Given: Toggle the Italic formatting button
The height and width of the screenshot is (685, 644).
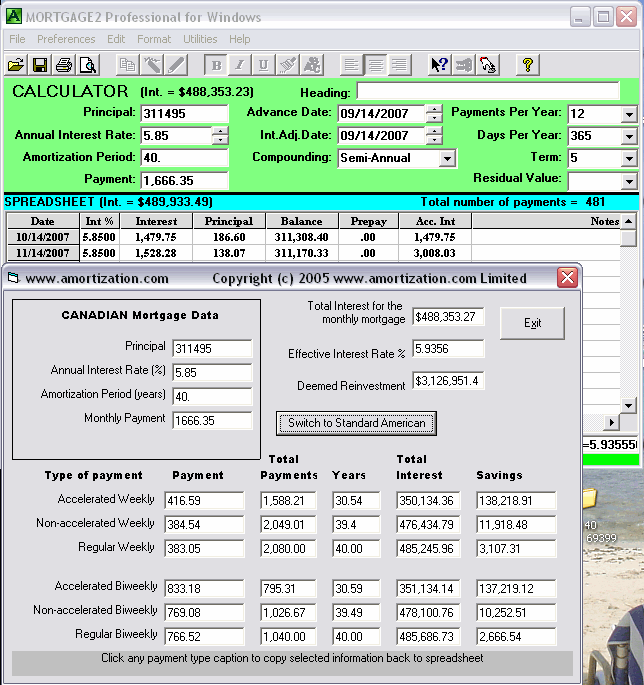Looking at the screenshot, I should 239,65.
